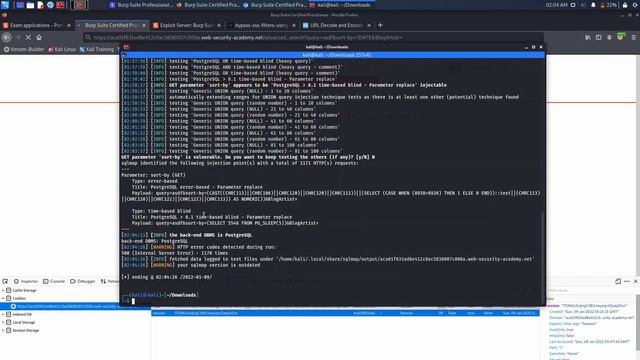Click the terminal window scrollbar
Image resolution: width=640 pixels, height=360 pixels.
pyautogui.click(x=543, y=257)
